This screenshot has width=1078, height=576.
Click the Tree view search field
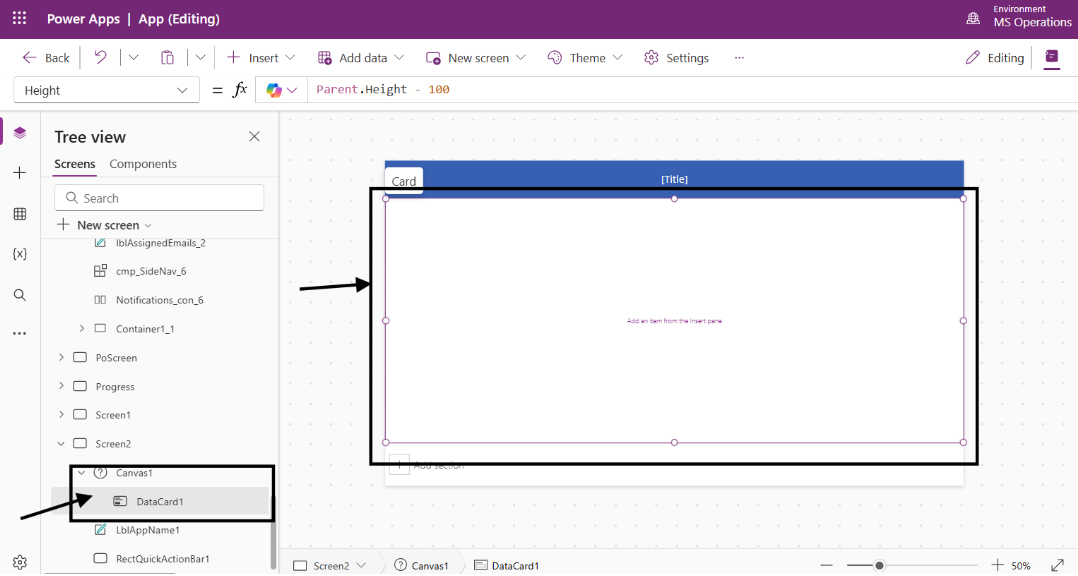coord(158,197)
